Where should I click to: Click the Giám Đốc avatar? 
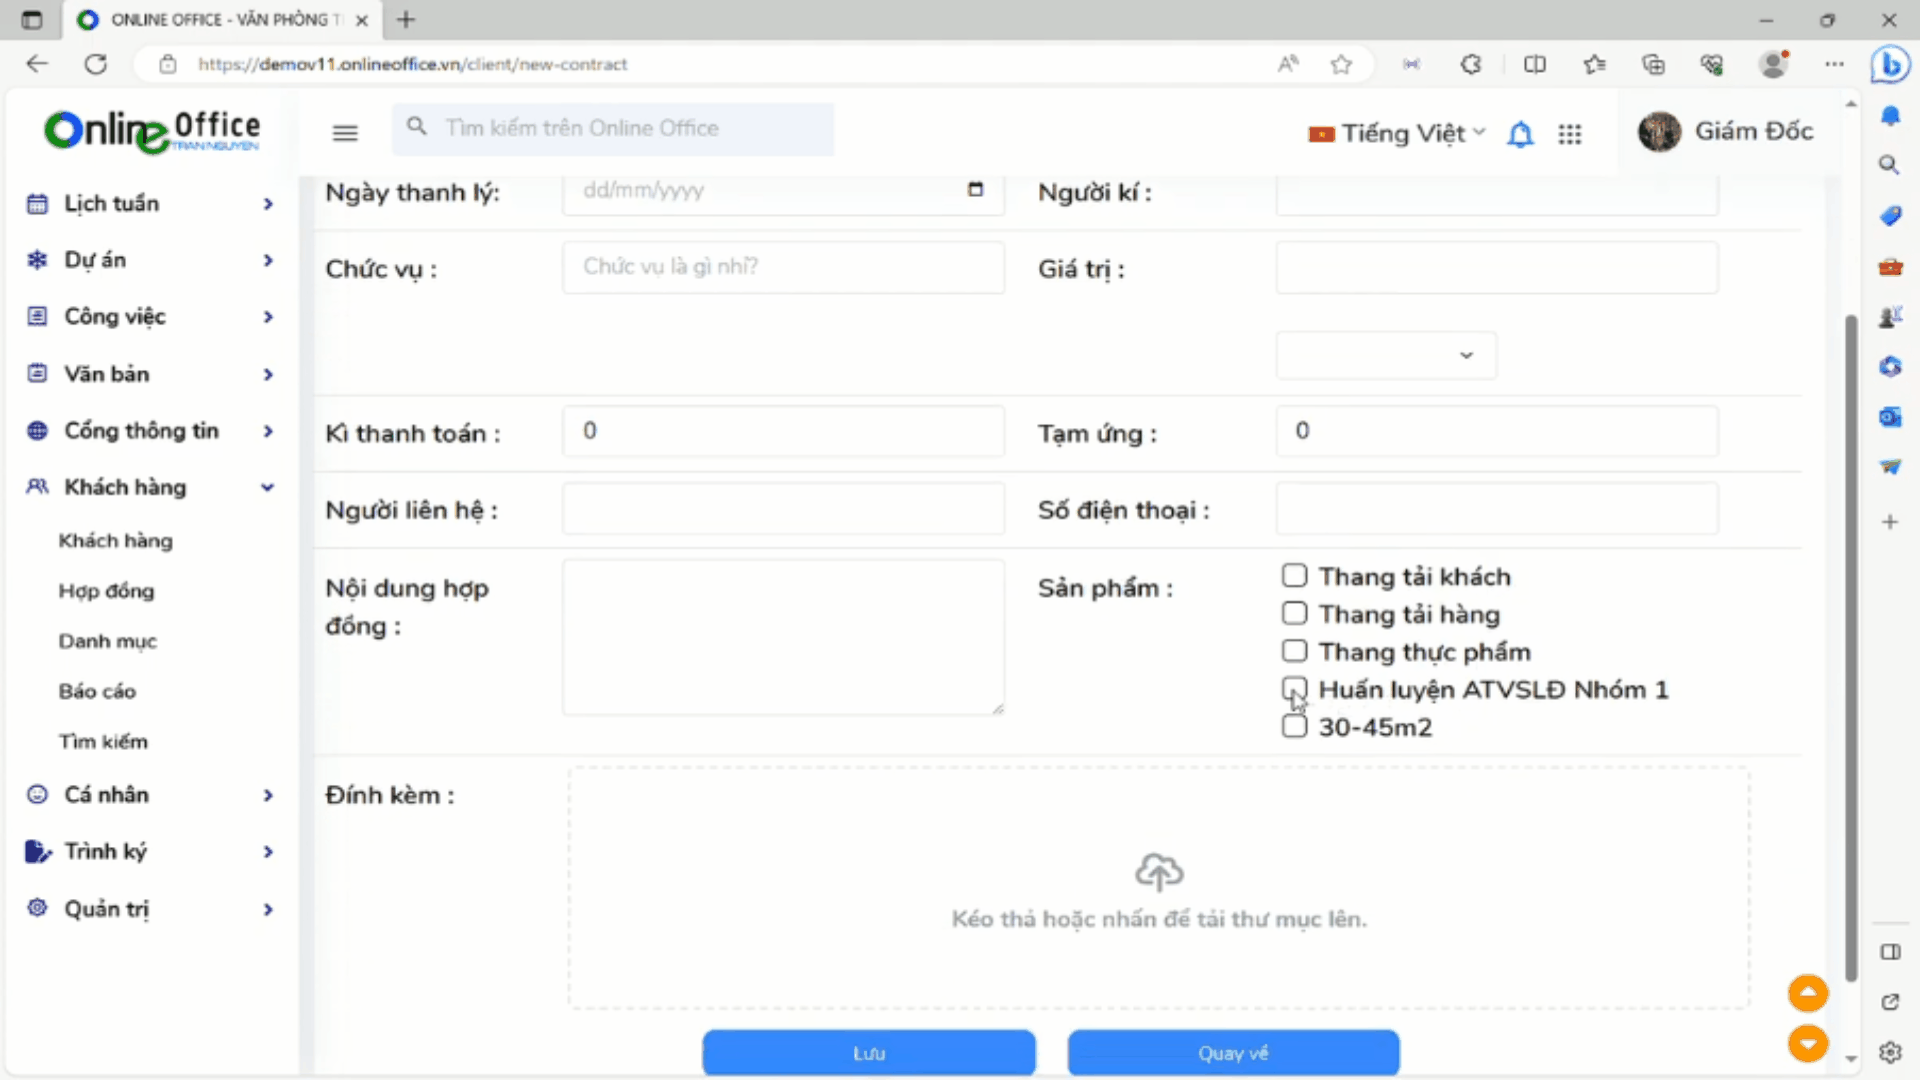[x=1659, y=132]
